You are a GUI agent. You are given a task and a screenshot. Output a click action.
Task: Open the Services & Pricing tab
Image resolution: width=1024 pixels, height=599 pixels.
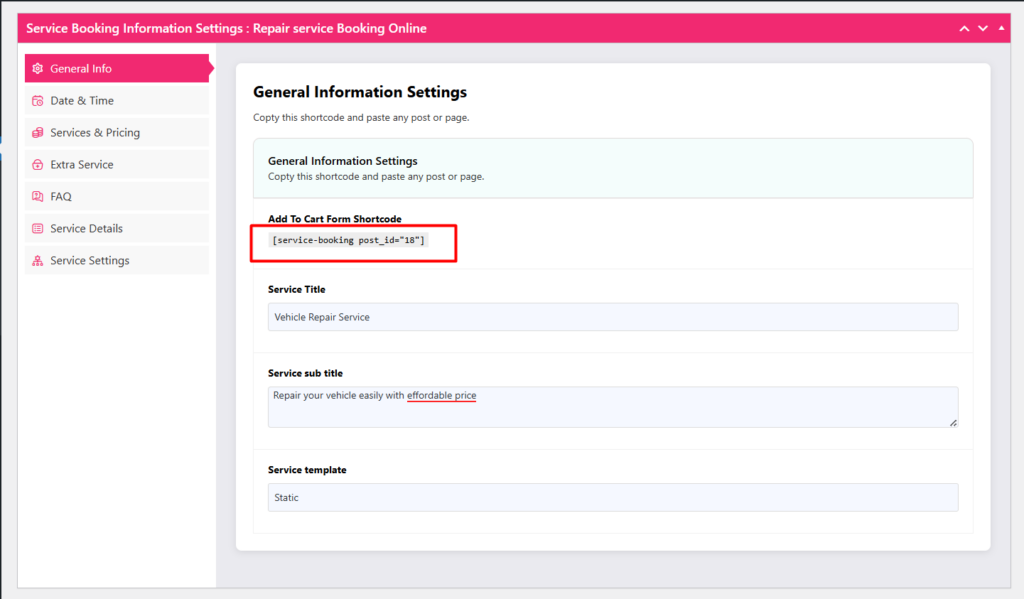[117, 133]
